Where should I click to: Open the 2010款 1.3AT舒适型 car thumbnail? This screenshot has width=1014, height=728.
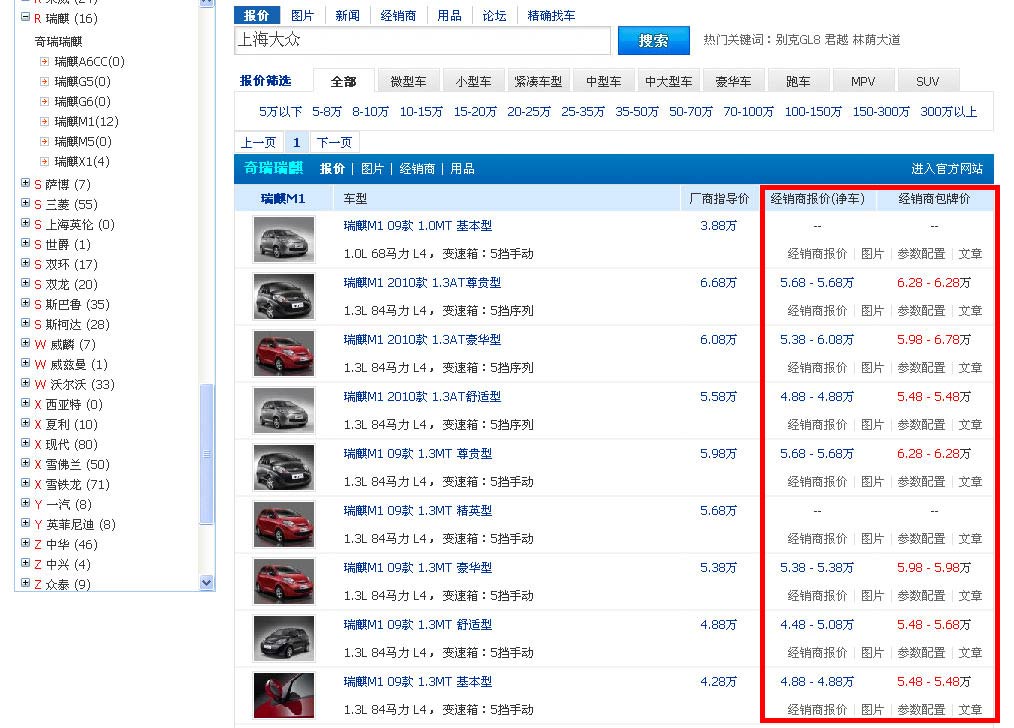pos(284,410)
